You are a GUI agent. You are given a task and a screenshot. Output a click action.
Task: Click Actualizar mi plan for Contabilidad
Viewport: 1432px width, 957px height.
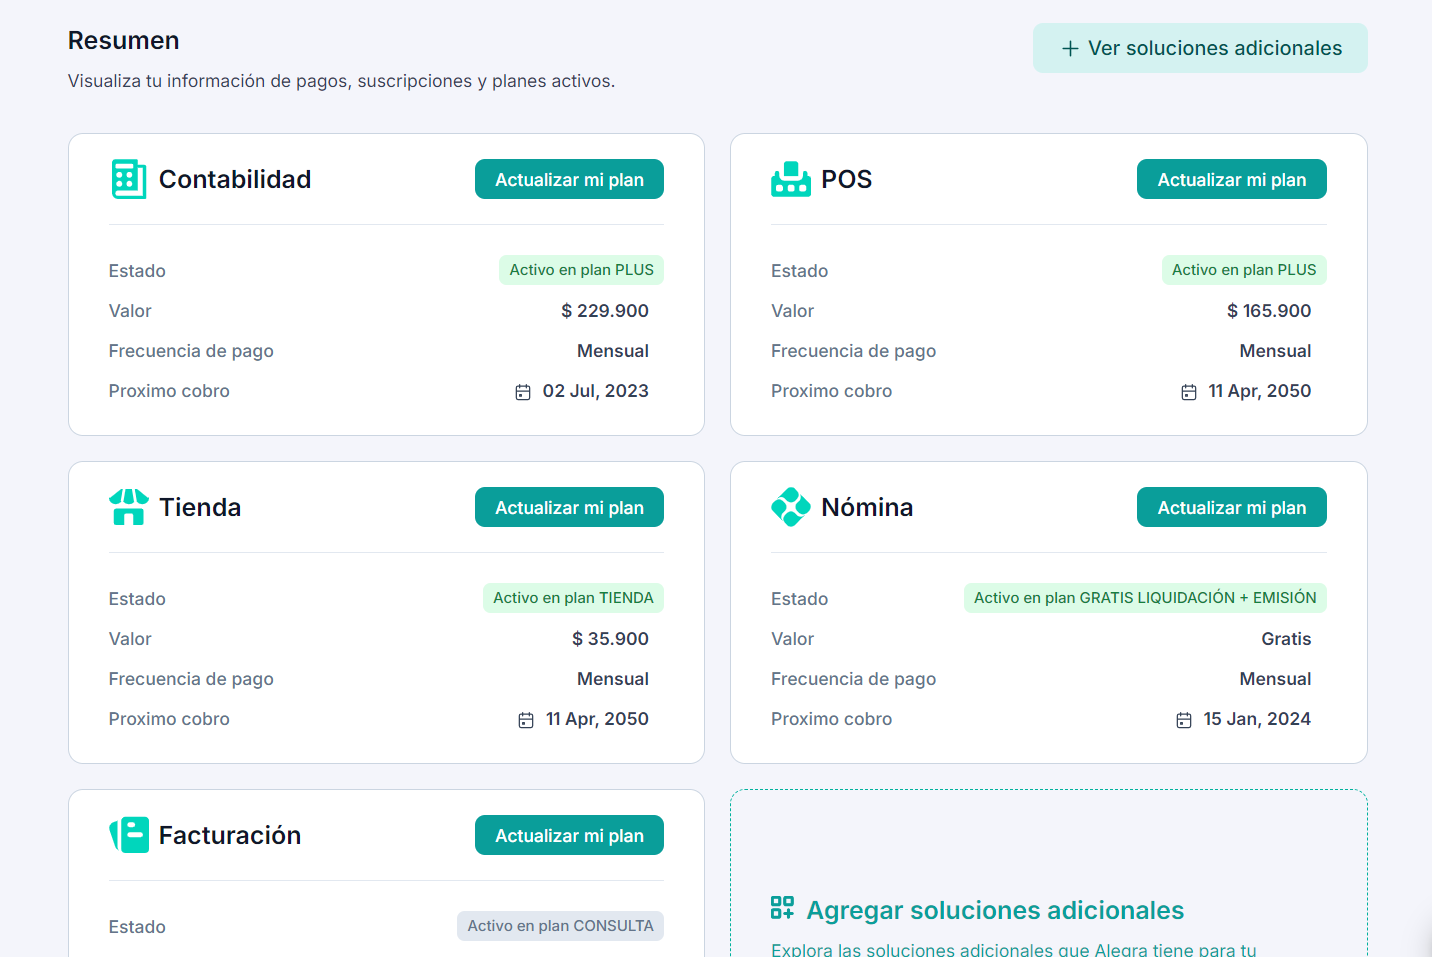569,179
